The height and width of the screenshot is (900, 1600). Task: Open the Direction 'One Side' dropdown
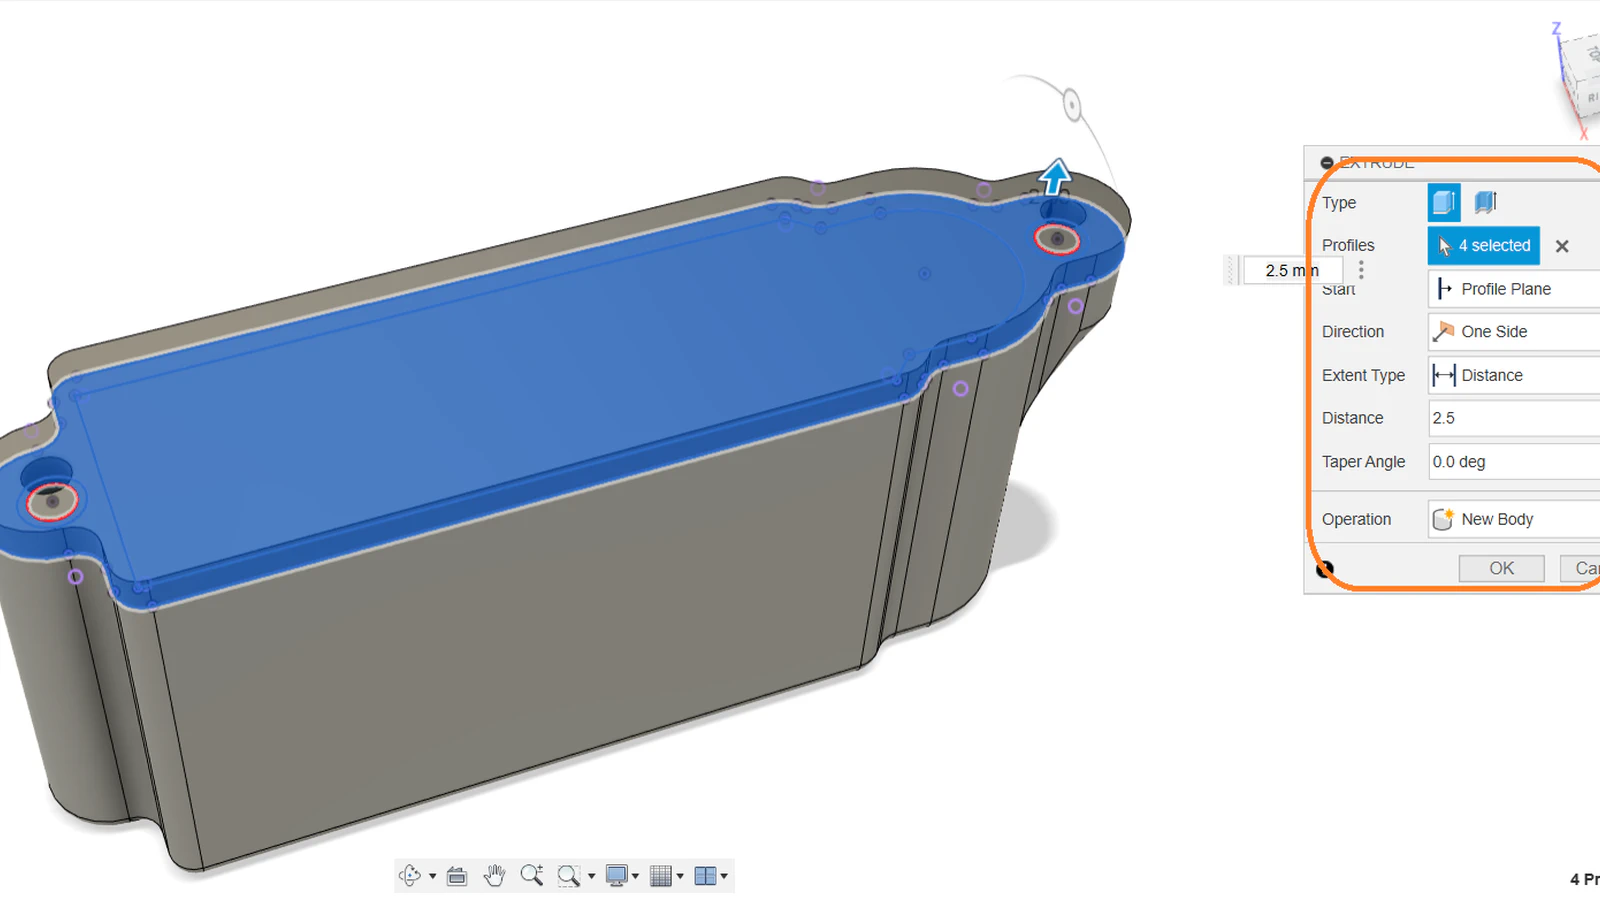(1514, 332)
